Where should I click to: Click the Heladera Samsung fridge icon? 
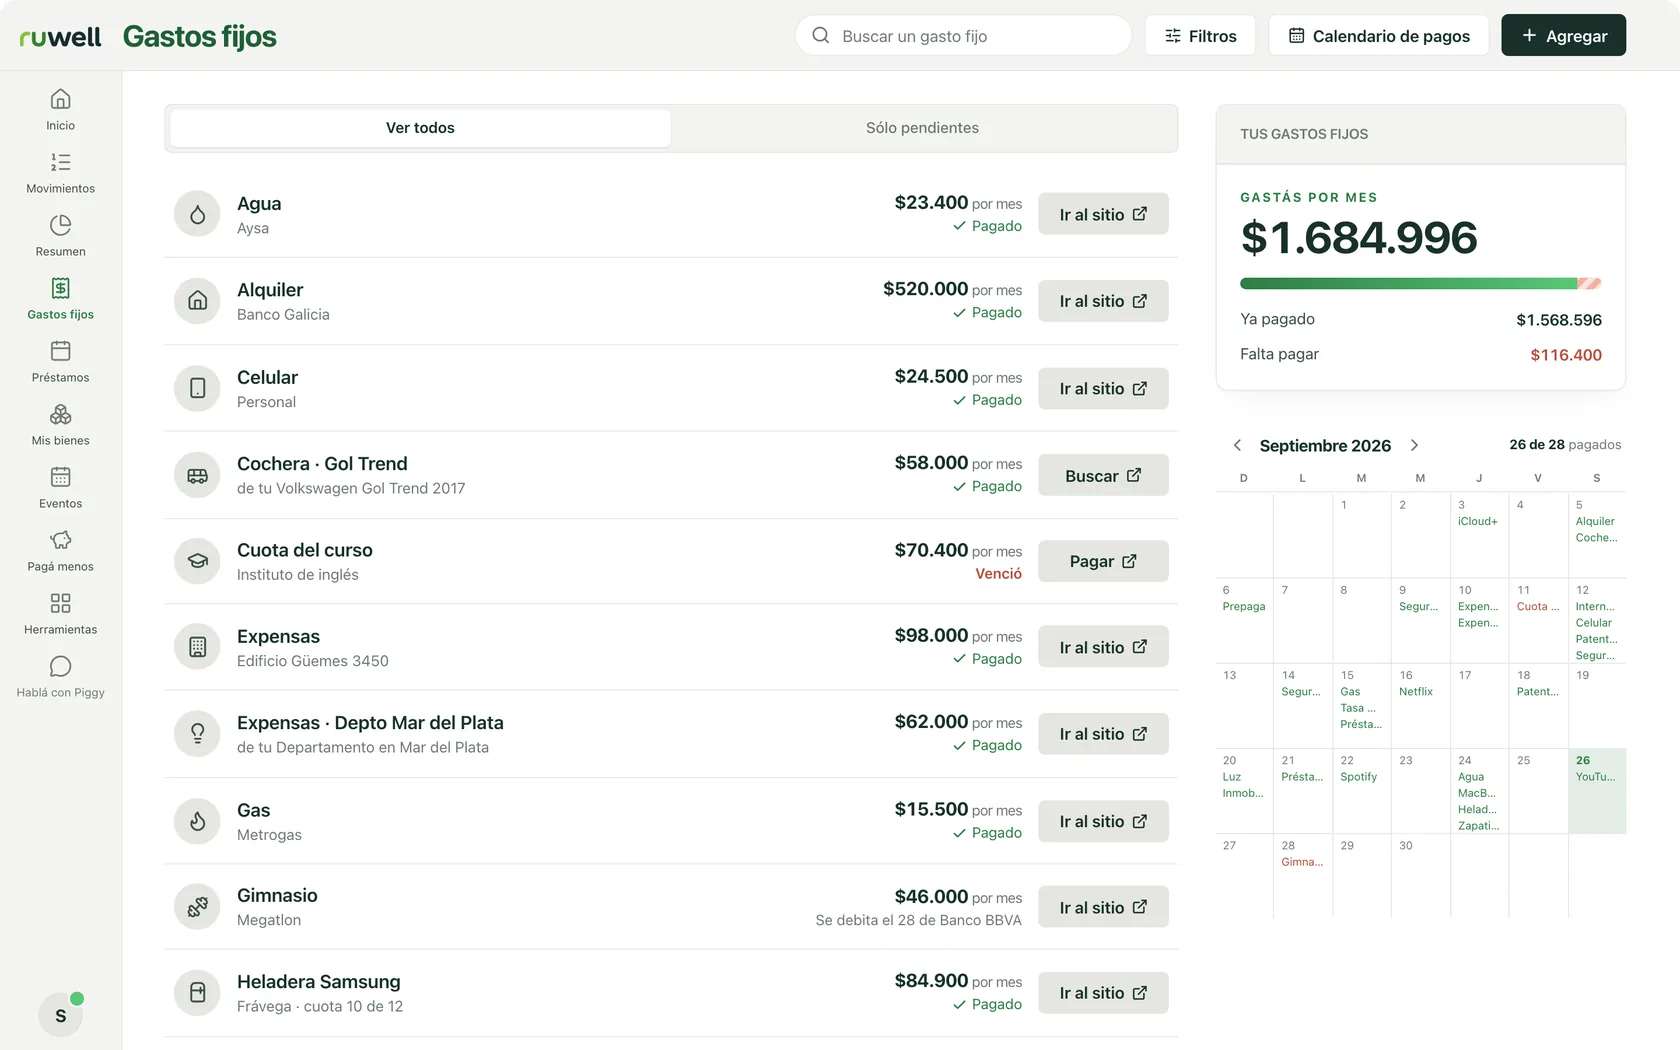[x=197, y=993]
